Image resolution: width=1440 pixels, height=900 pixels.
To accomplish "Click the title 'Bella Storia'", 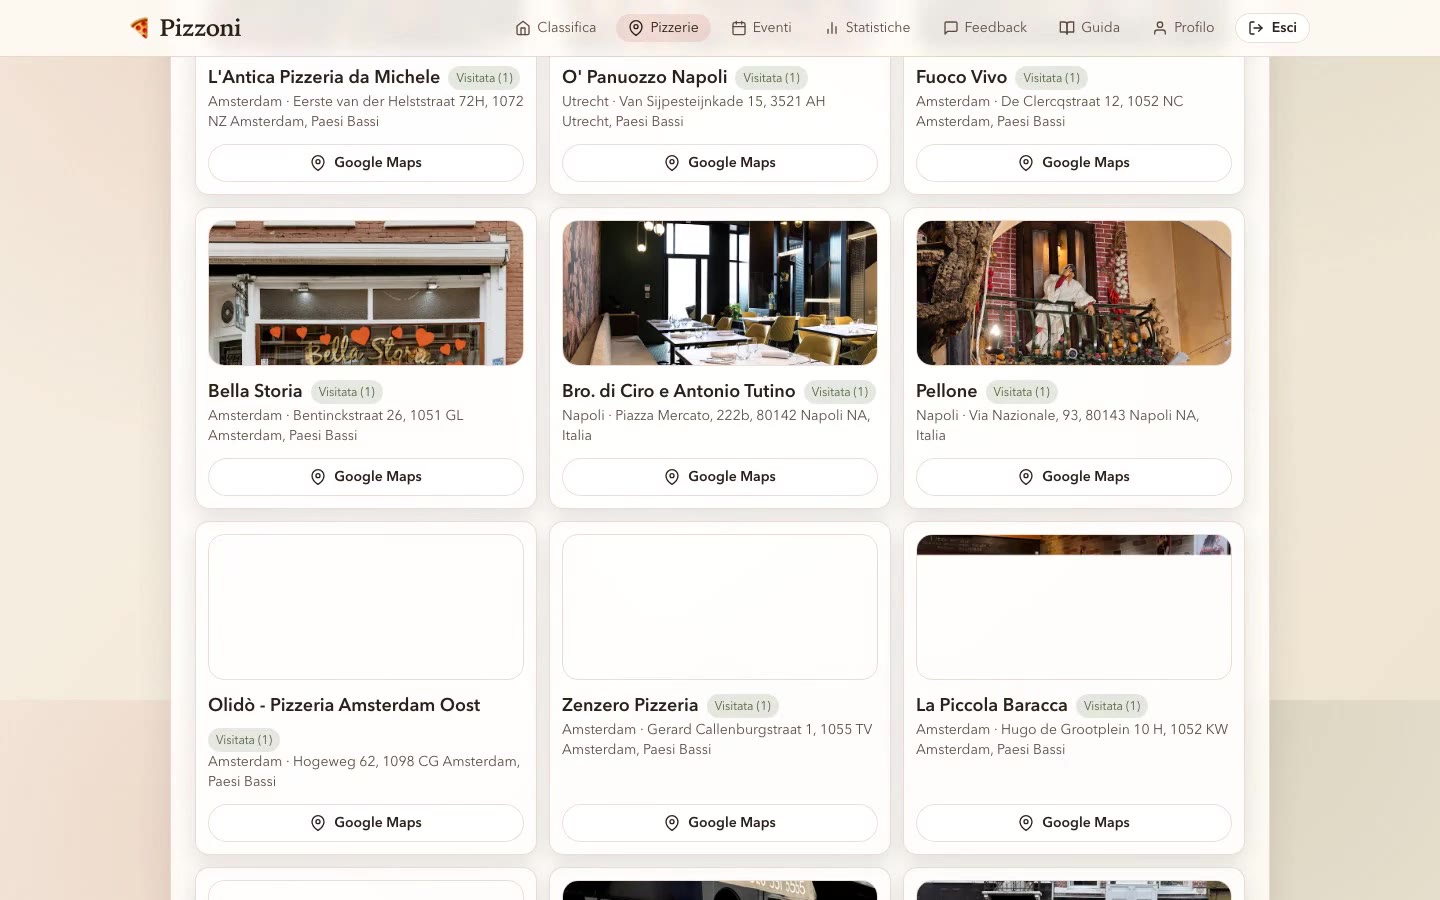I will point(255,391).
